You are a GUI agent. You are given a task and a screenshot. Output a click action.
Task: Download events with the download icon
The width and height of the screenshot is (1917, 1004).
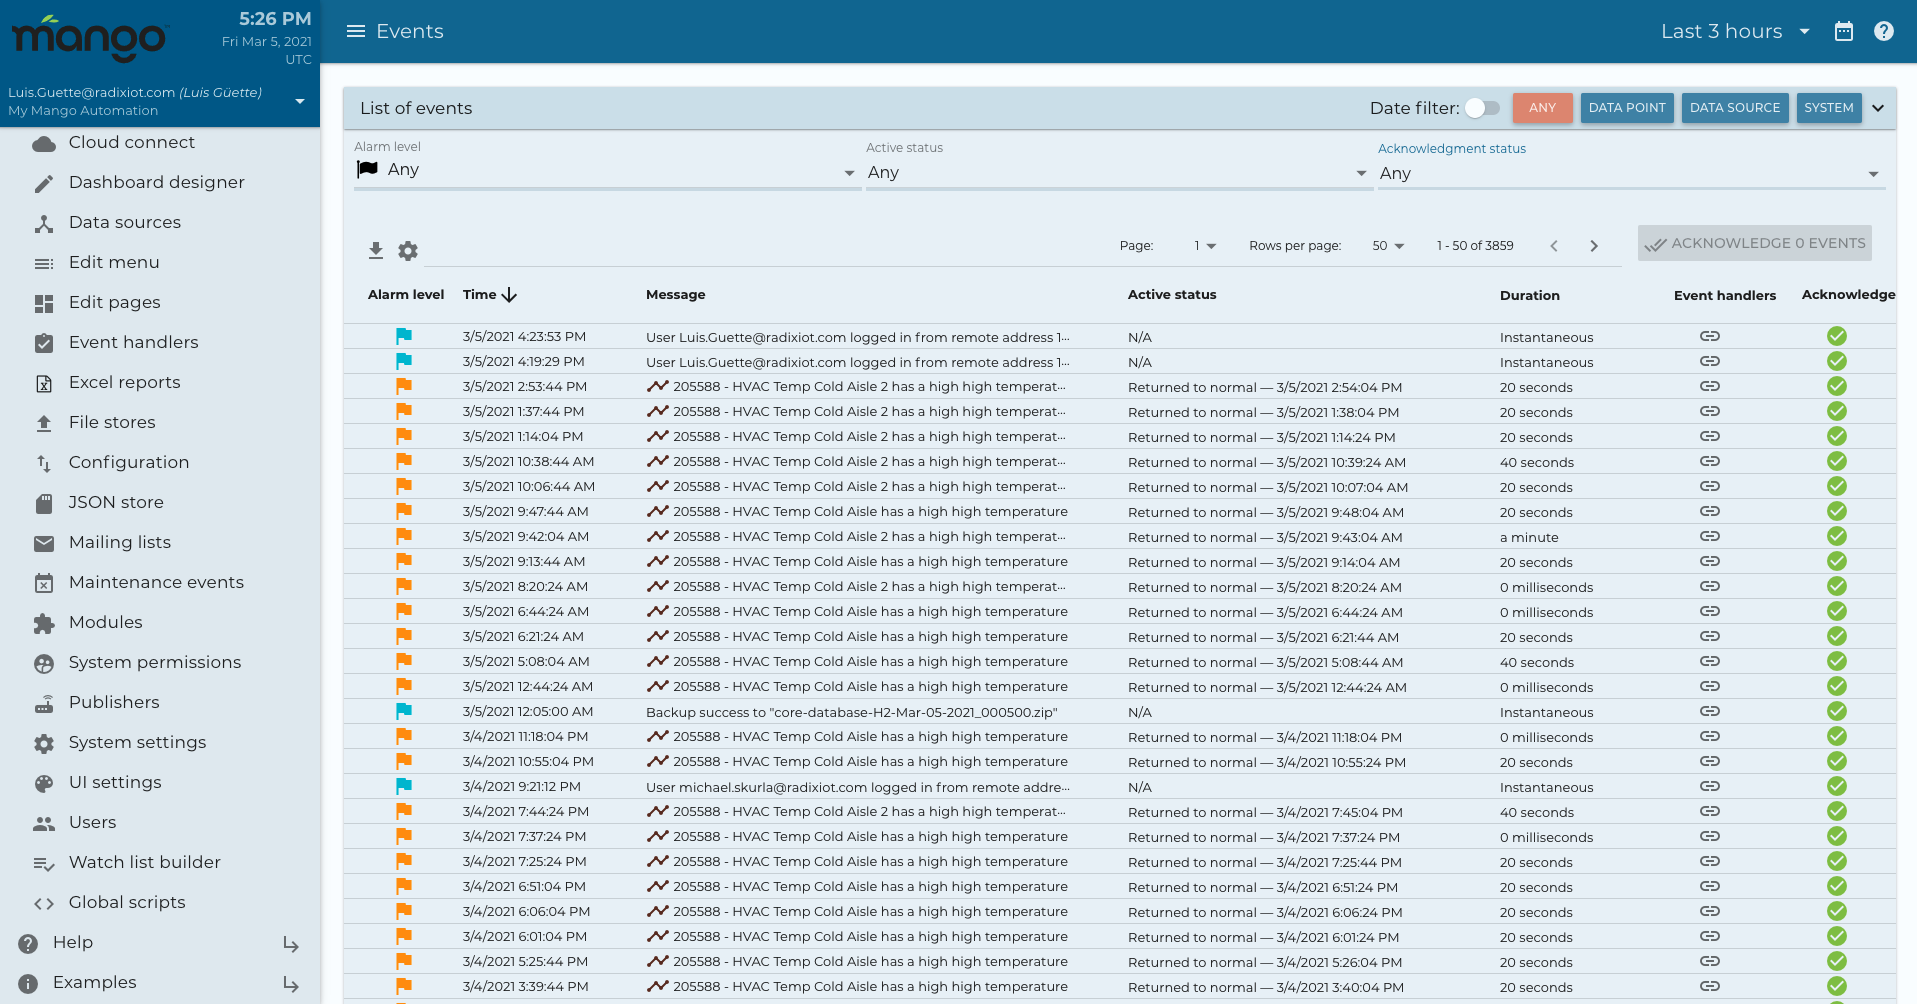pos(376,250)
